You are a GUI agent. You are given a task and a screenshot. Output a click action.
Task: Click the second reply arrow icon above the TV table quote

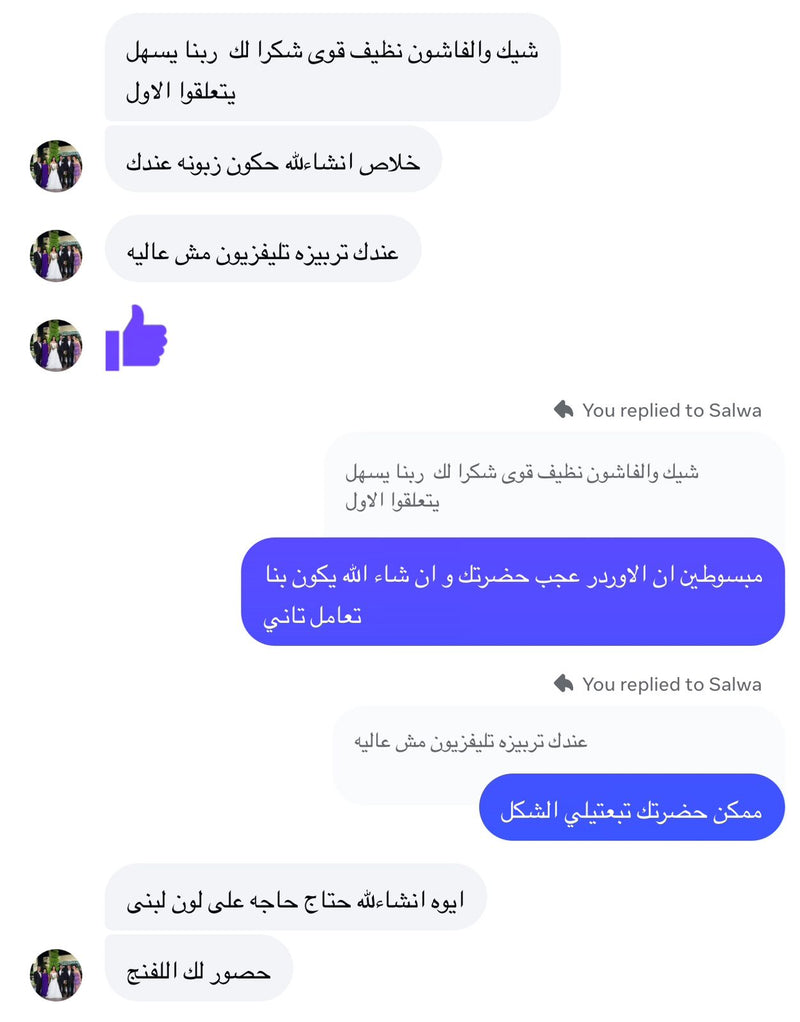tap(563, 684)
